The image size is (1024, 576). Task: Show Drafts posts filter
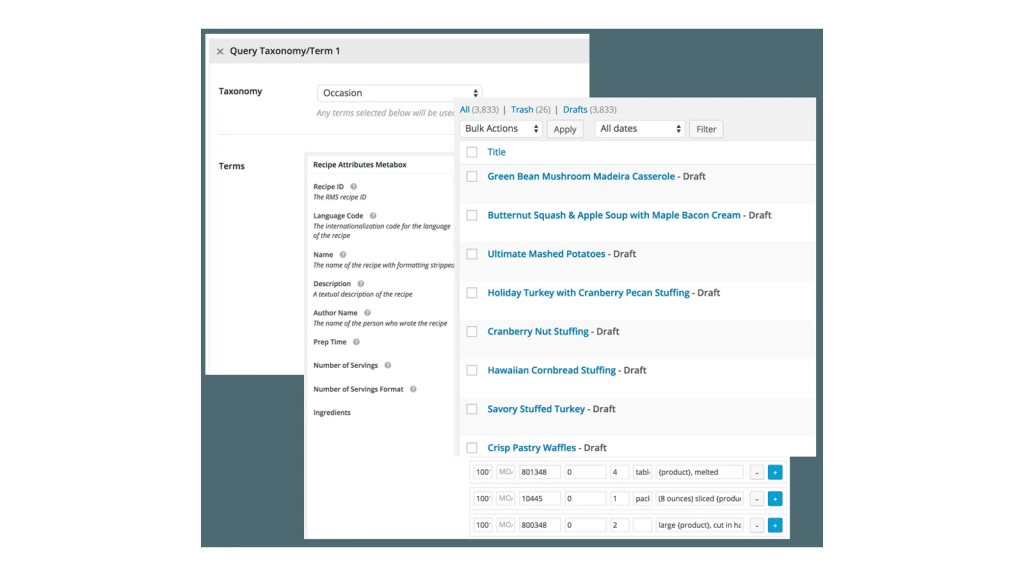575,110
